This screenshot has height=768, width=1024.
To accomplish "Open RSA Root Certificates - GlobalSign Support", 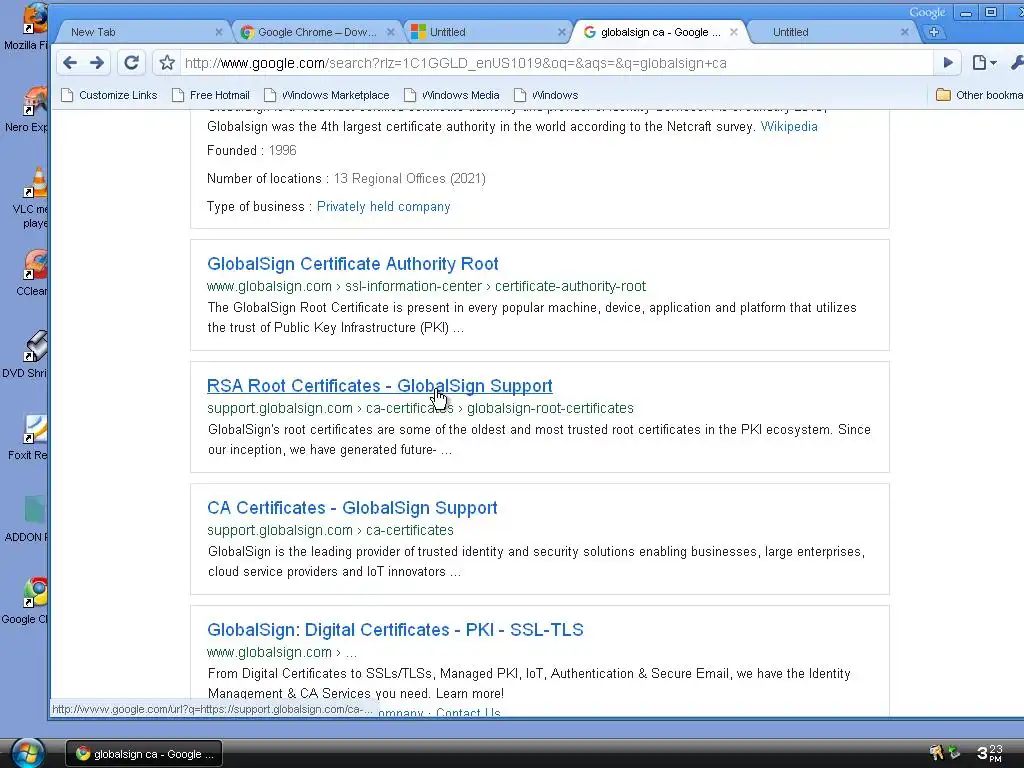I will click(x=379, y=386).
